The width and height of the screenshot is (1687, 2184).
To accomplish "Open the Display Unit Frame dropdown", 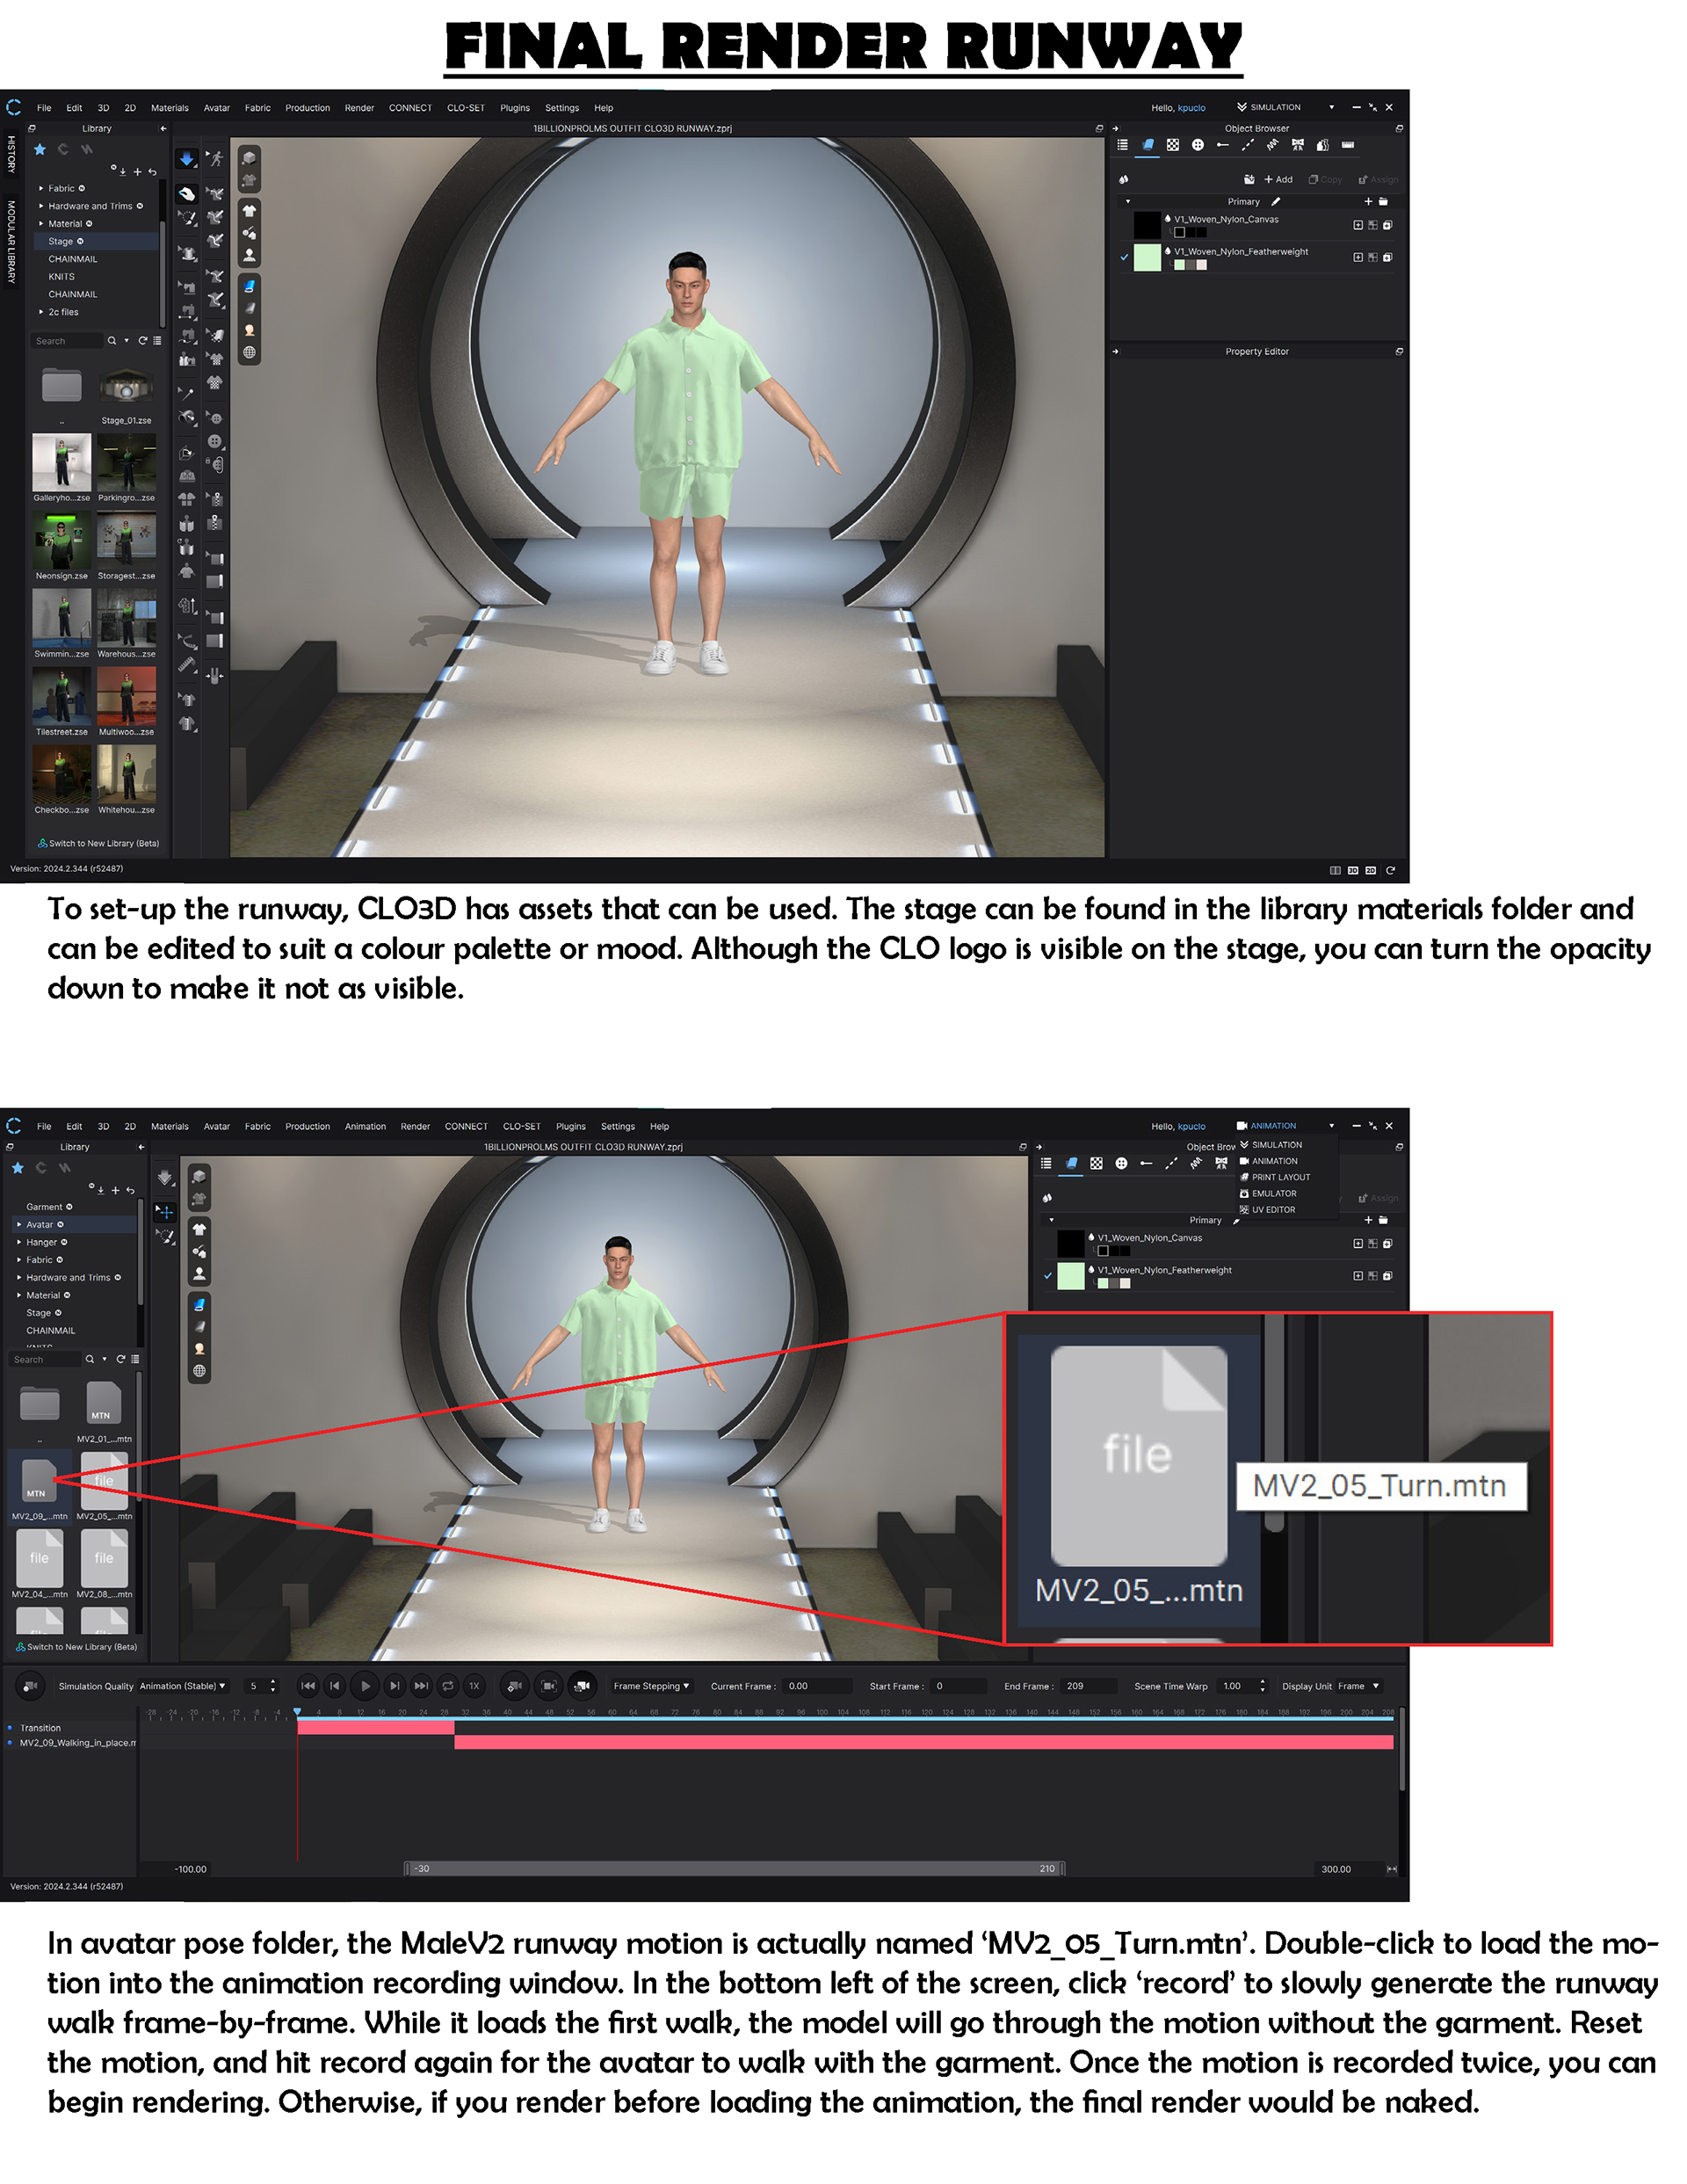I will click(1358, 1686).
